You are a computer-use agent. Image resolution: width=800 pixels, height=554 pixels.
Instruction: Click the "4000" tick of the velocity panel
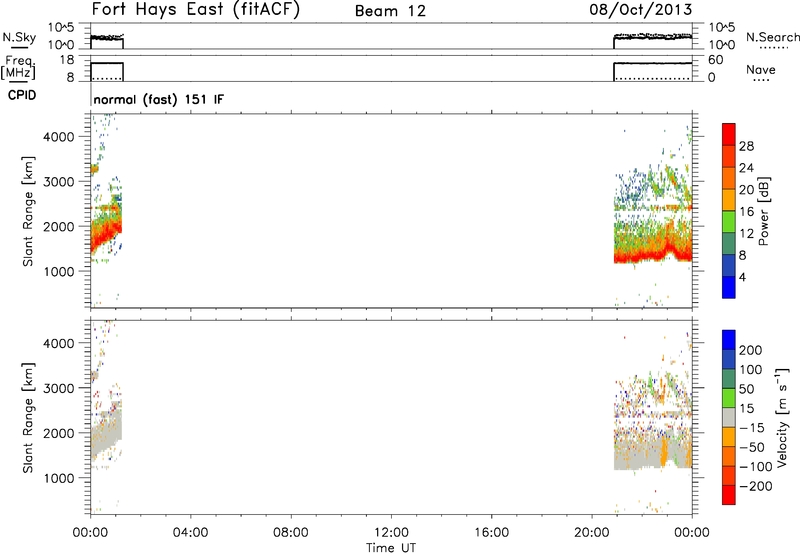(x=59, y=343)
